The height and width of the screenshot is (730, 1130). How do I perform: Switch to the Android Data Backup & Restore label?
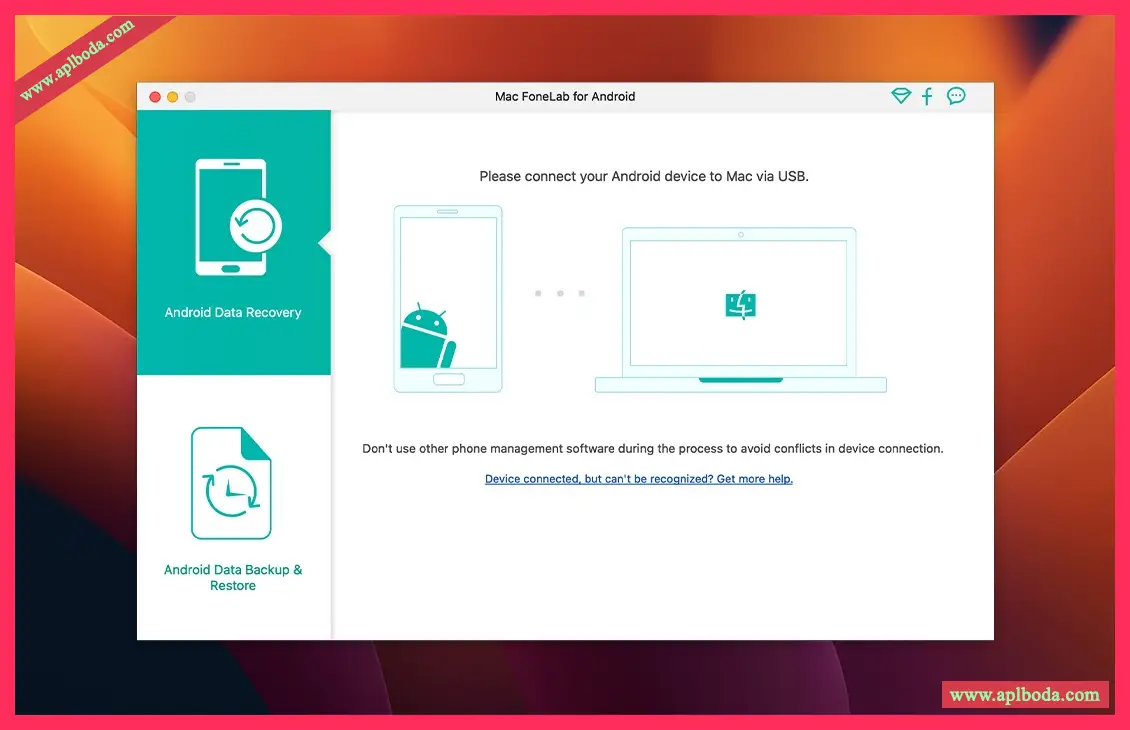tap(233, 577)
